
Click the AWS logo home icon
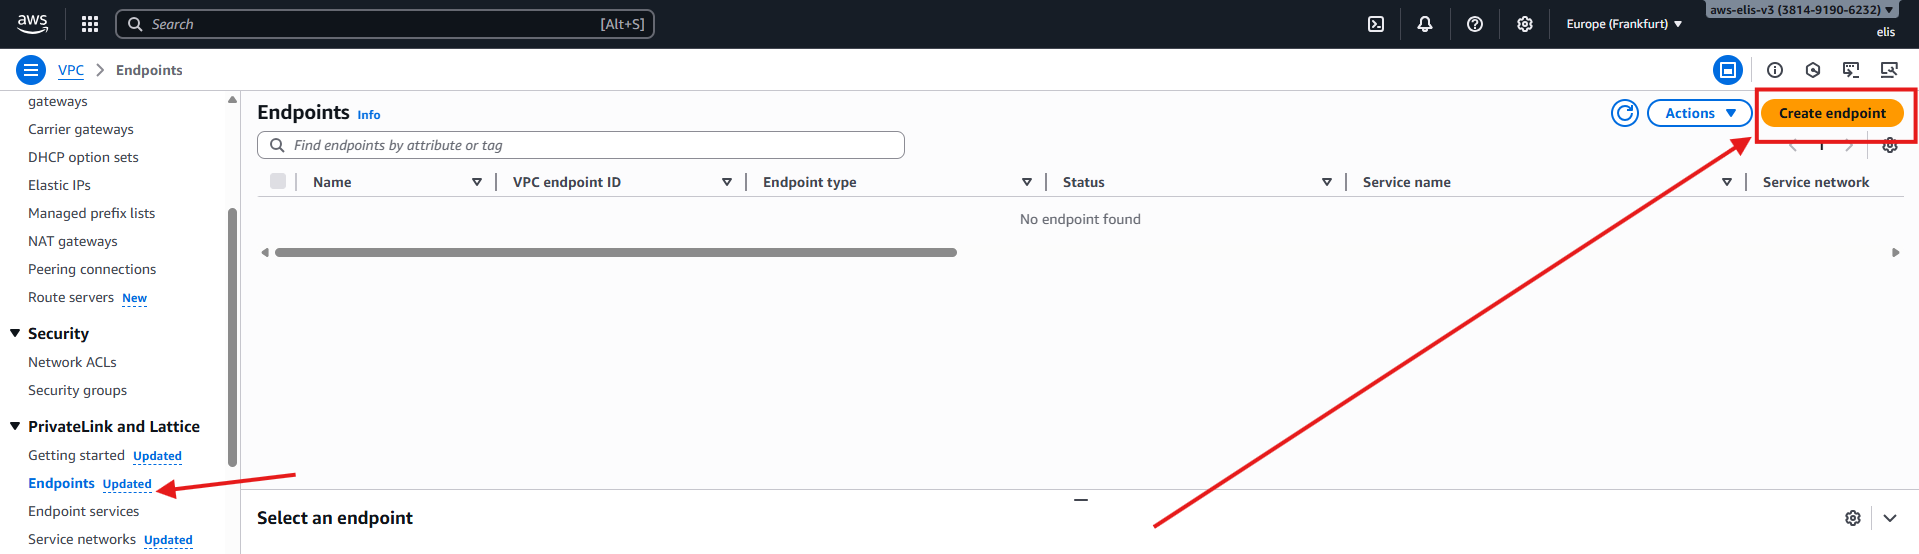(x=32, y=24)
